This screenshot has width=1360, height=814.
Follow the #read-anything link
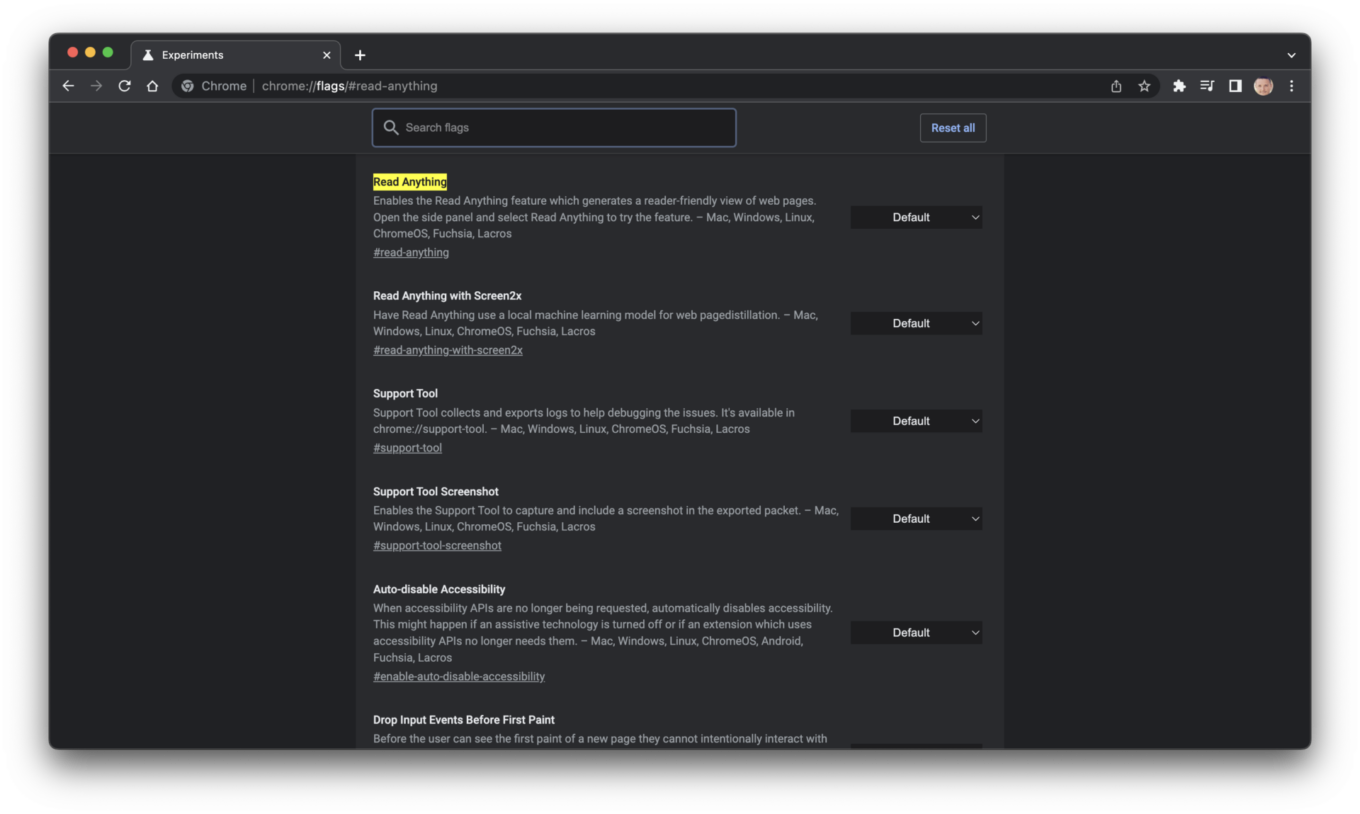coord(411,253)
